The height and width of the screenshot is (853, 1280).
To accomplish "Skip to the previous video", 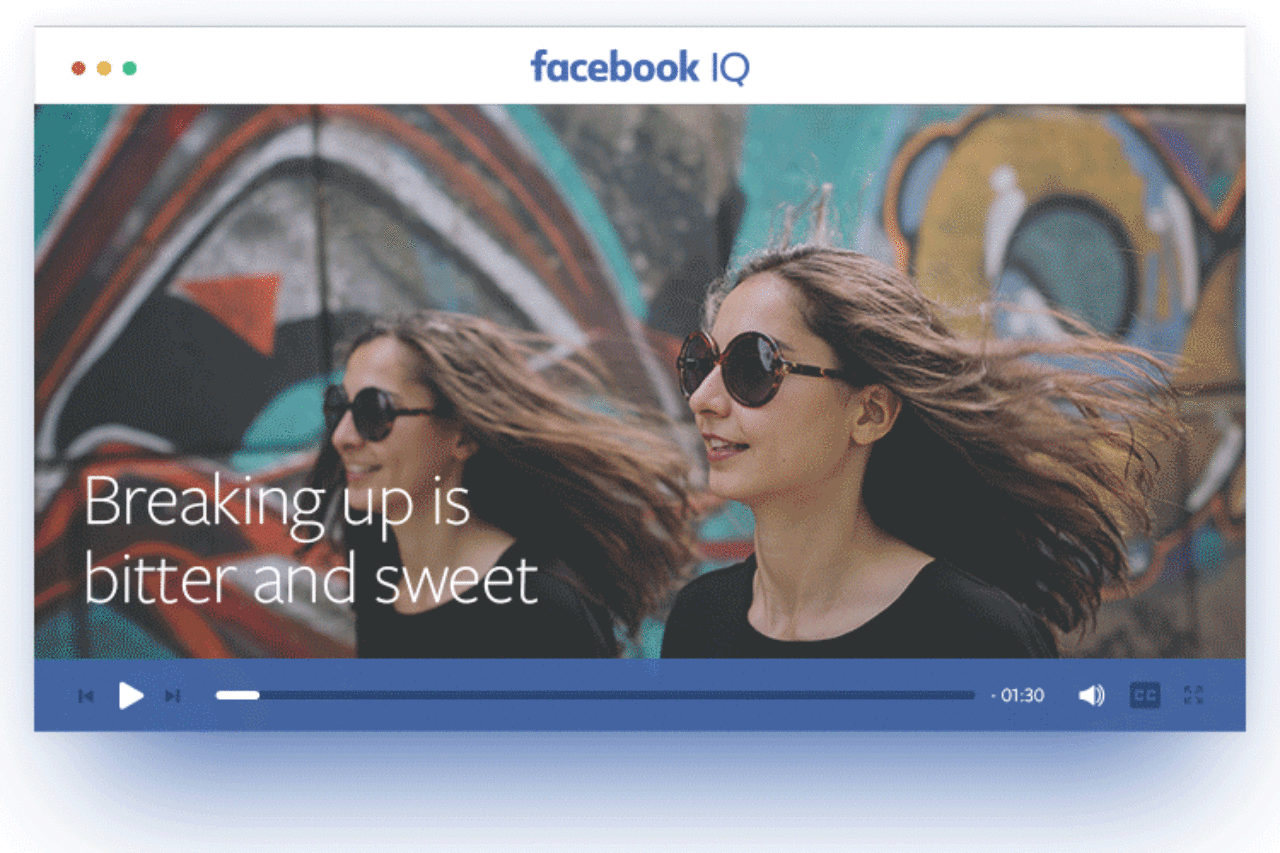I will [x=86, y=696].
